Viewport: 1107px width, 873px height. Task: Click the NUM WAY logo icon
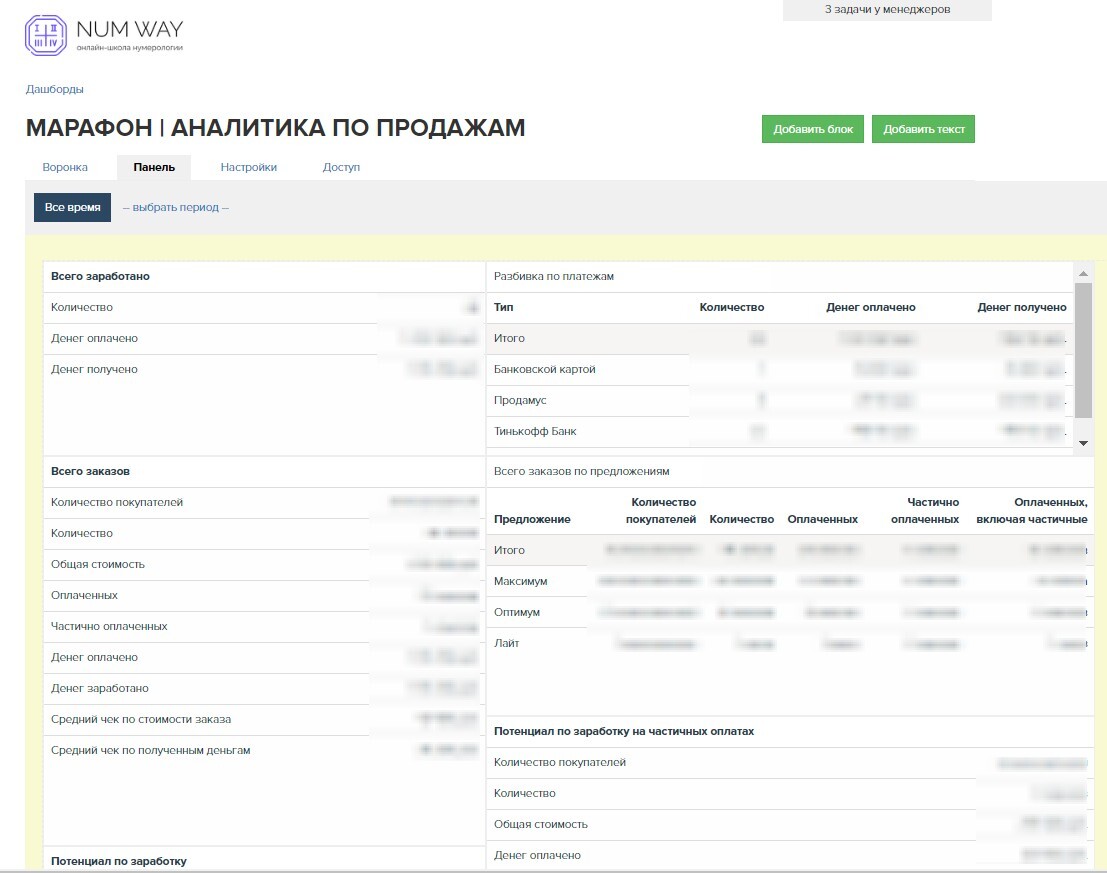46,35
